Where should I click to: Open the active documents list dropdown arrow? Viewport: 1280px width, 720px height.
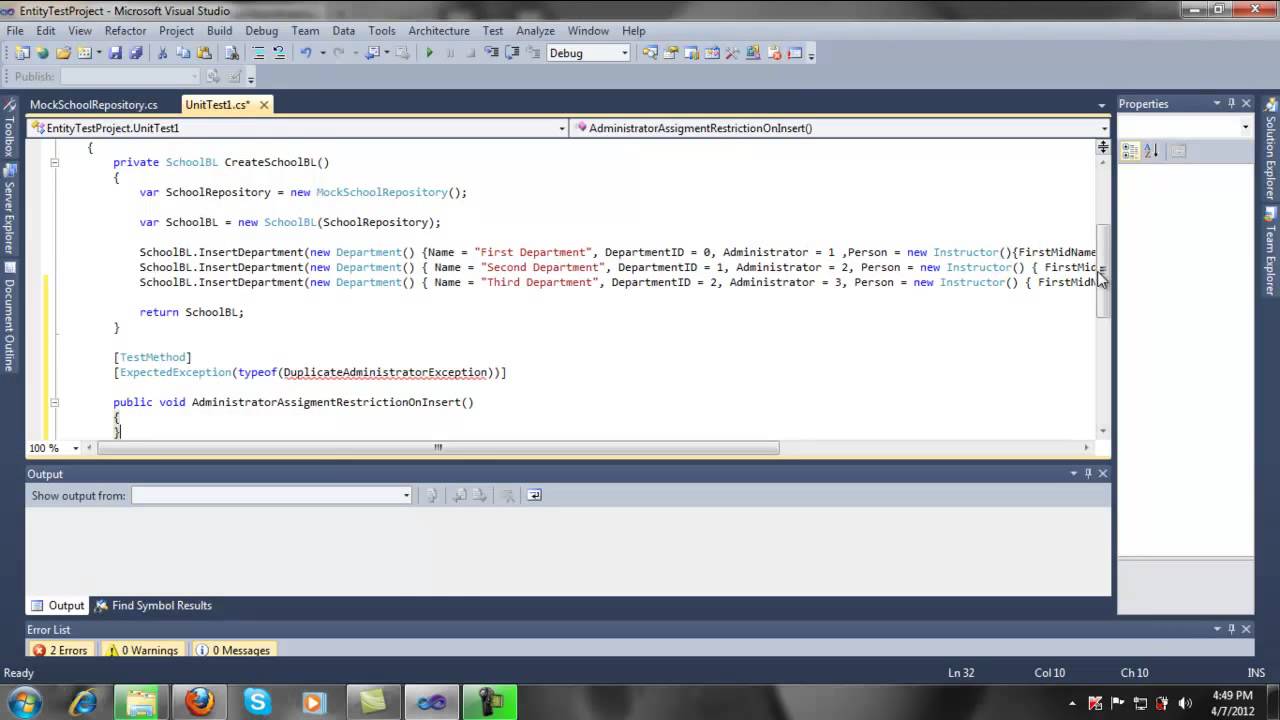click(1102, 105)
